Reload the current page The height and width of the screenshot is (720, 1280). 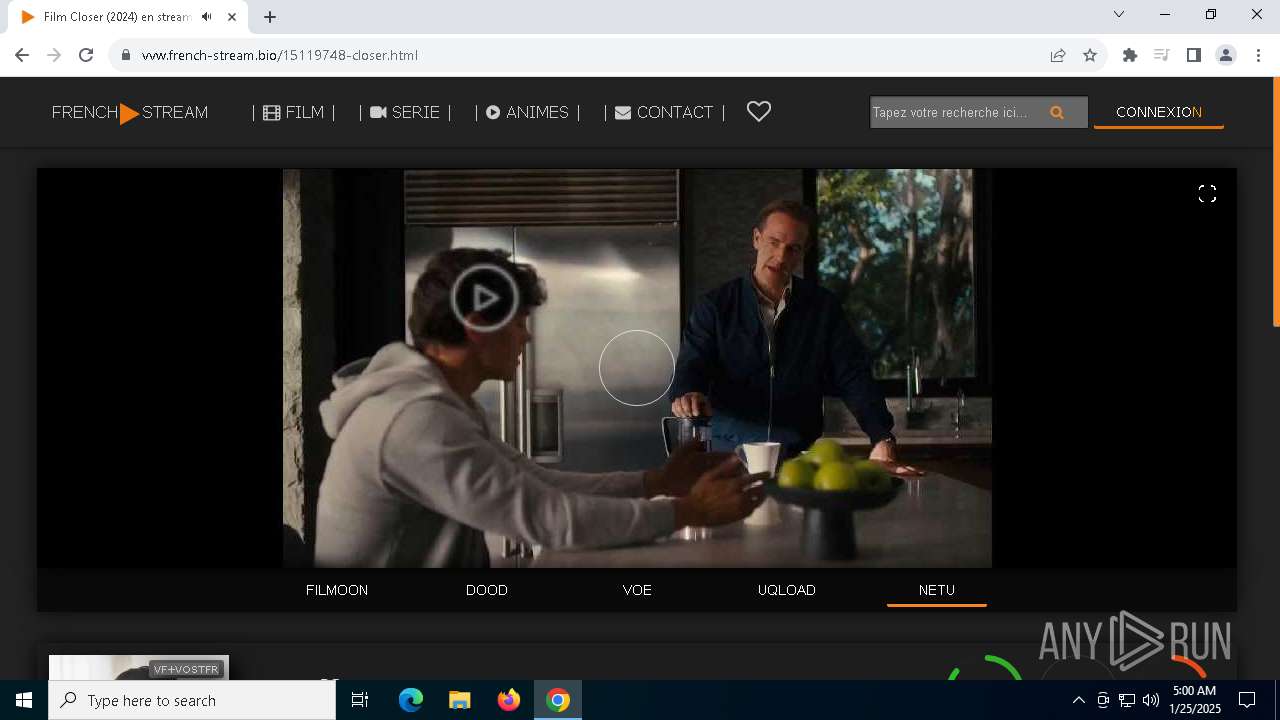coord(86,55)
